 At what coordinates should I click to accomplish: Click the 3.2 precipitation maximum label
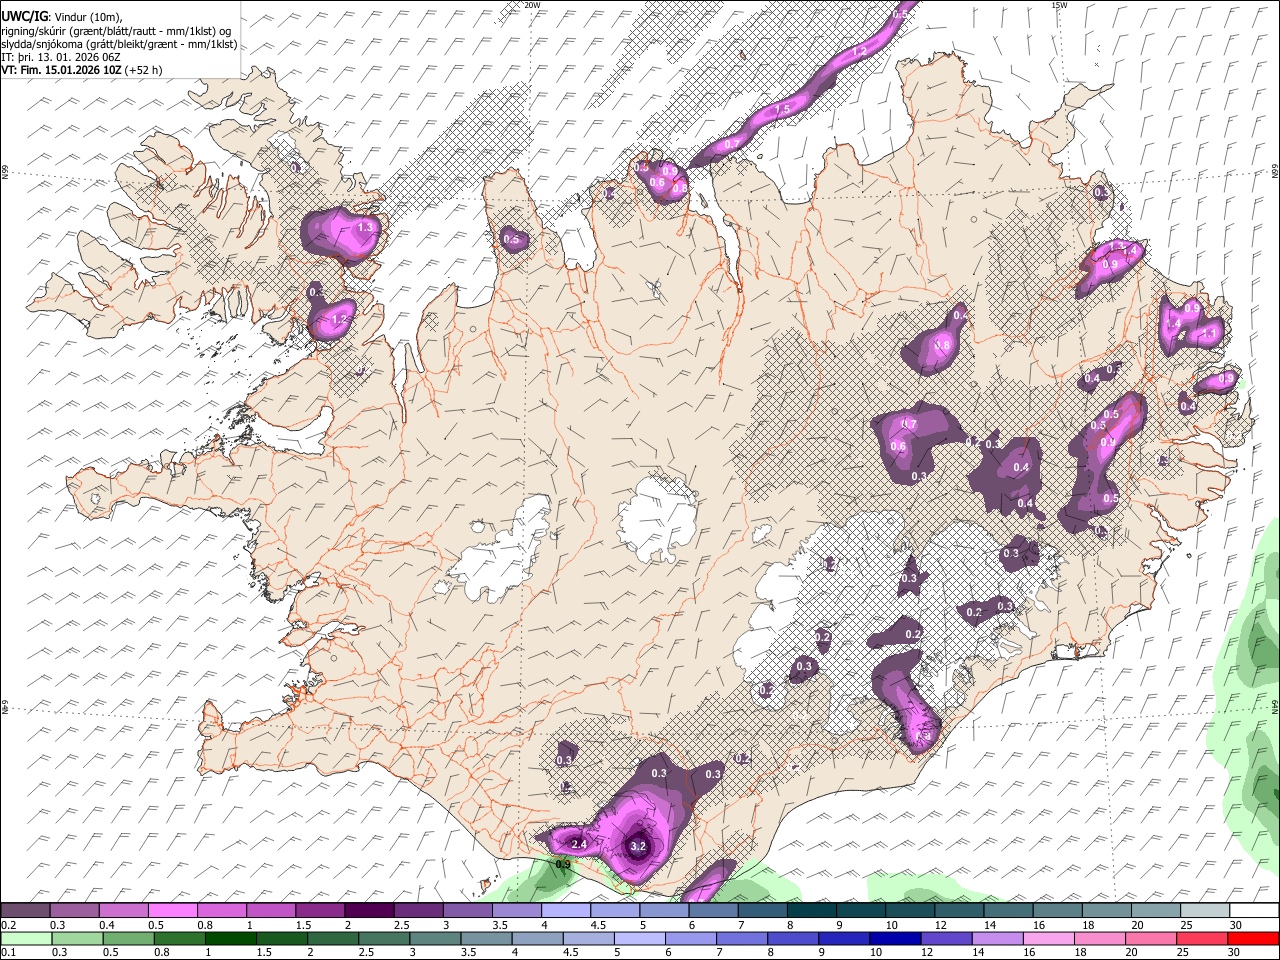(639, 847)
